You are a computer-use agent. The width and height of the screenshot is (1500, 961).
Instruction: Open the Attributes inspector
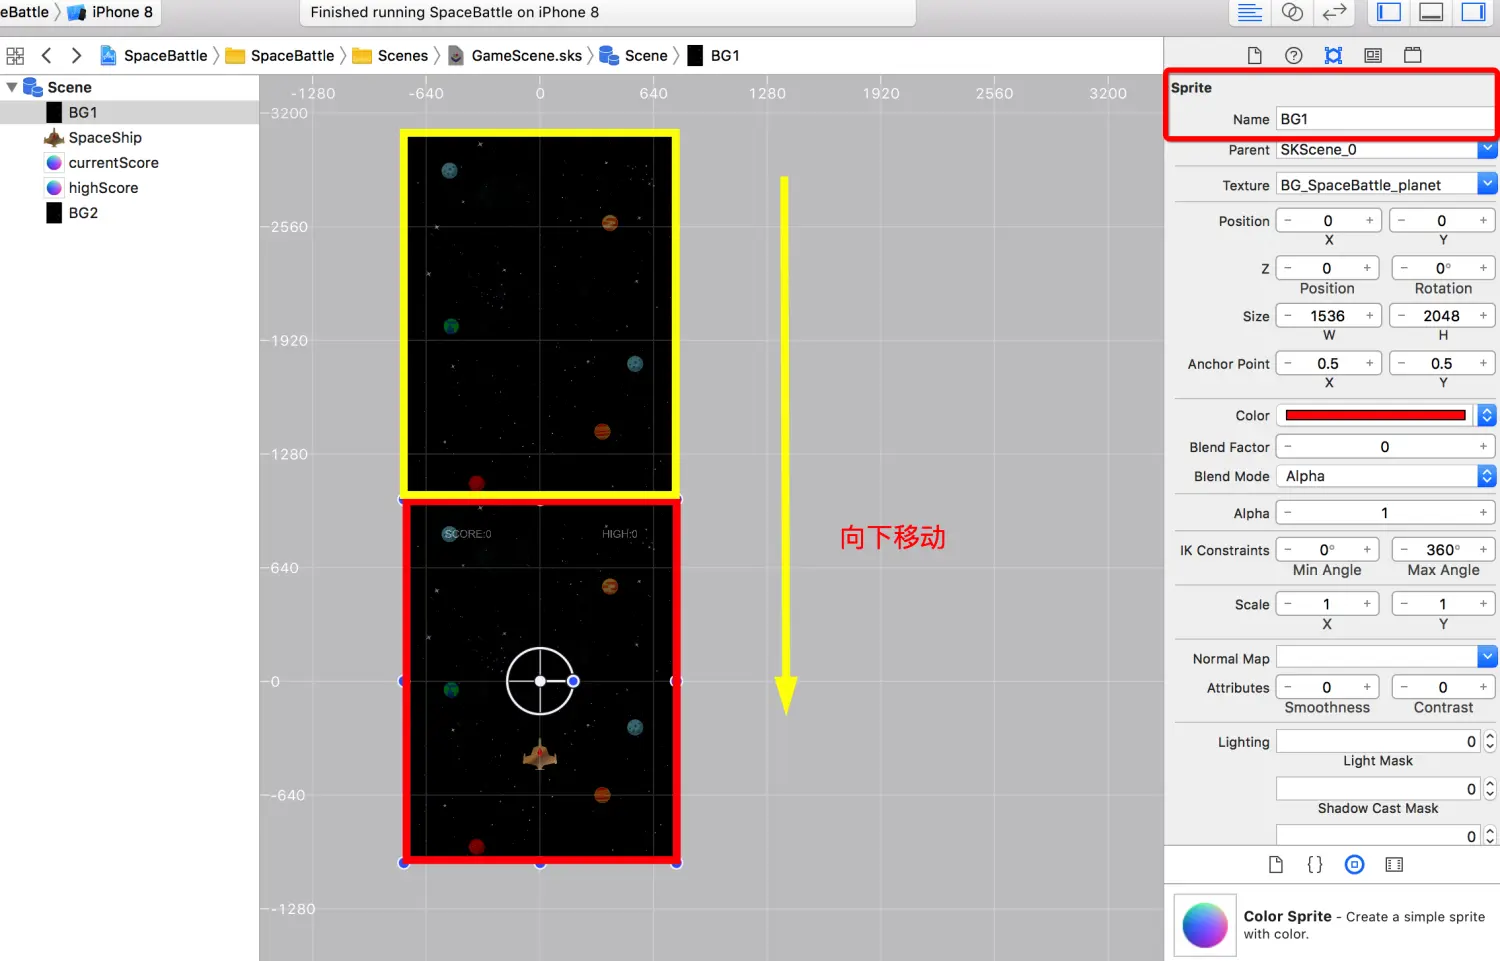tap(1333, 56)
